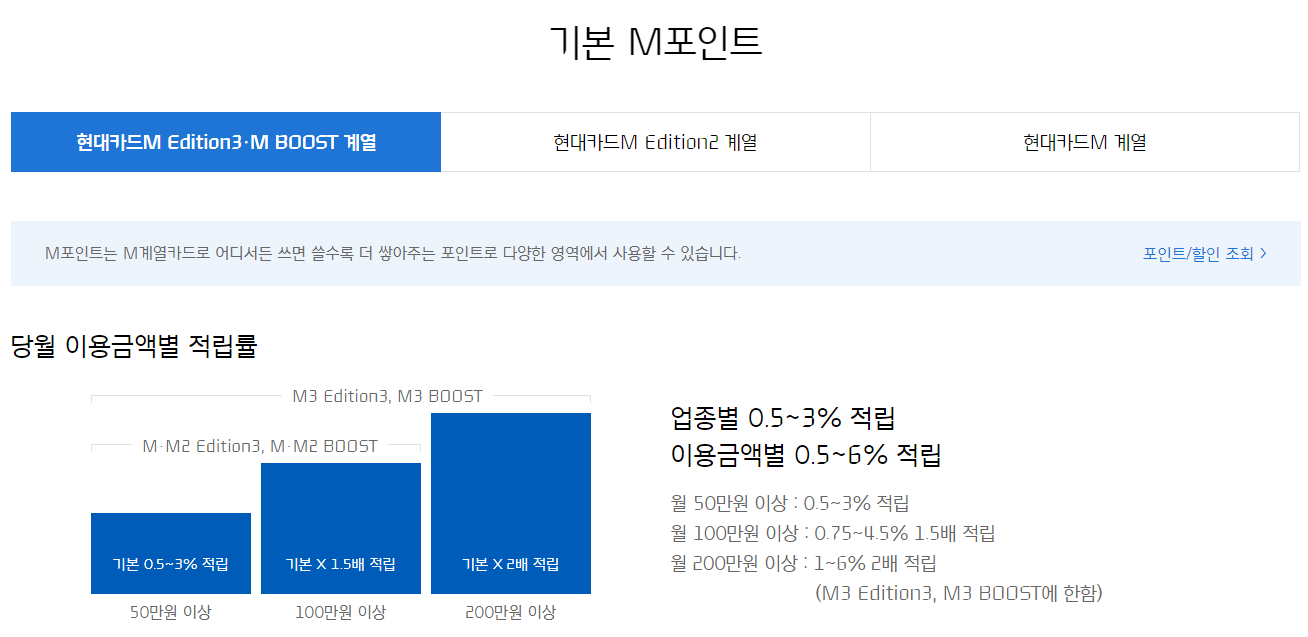Viewport: 1308px width, 637px height.
Task: Click the M포인트 description info banner text
Action: (x=393, y=254)
